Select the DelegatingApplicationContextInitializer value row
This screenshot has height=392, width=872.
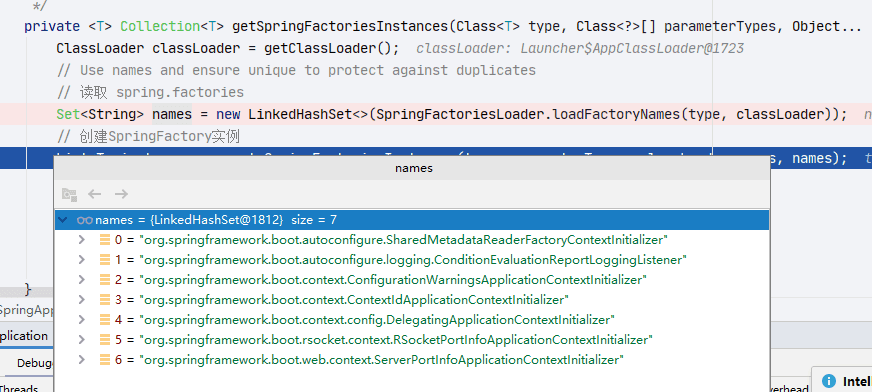click(412, 320)
